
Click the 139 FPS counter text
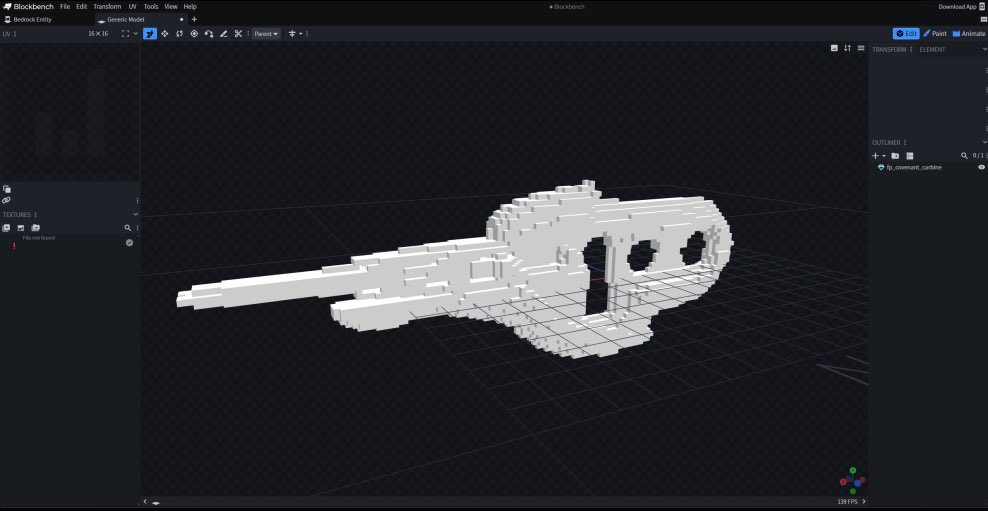coord(847,502)
